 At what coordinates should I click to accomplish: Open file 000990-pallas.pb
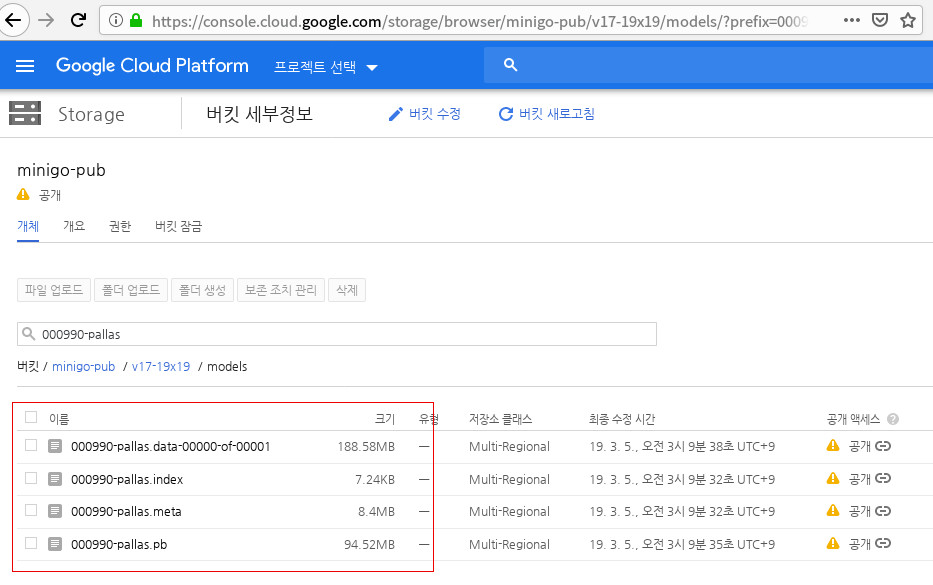[x=119, y=545]
